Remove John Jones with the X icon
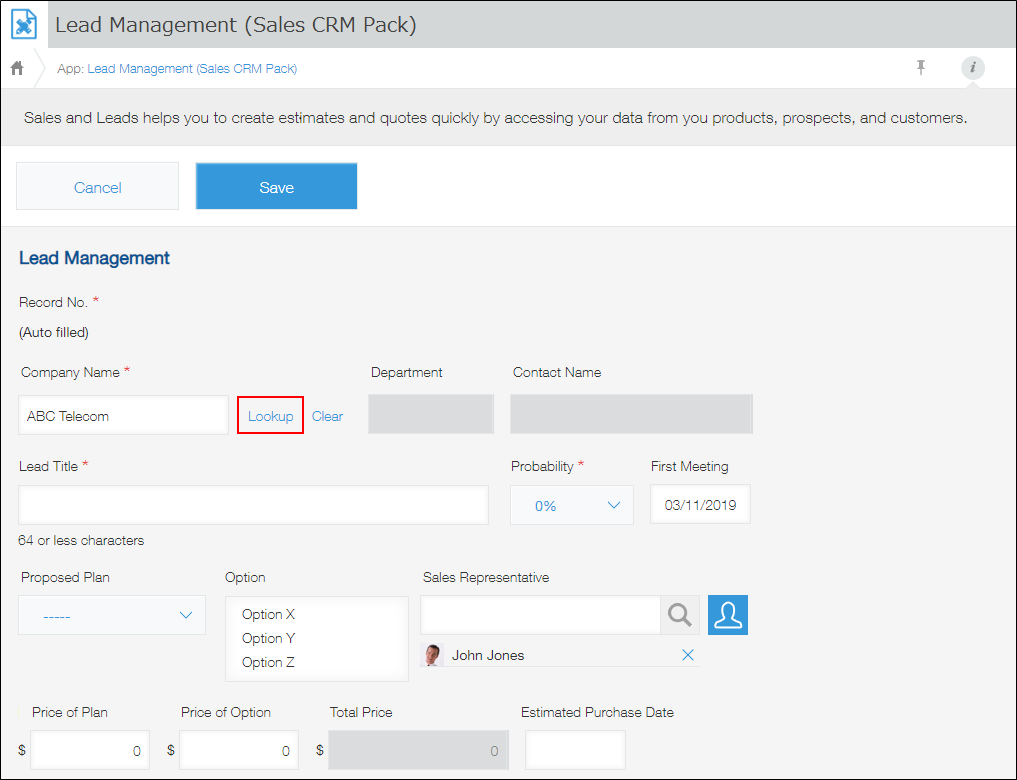Viewport: 1017px width, 780px height. tap(688, 655)
